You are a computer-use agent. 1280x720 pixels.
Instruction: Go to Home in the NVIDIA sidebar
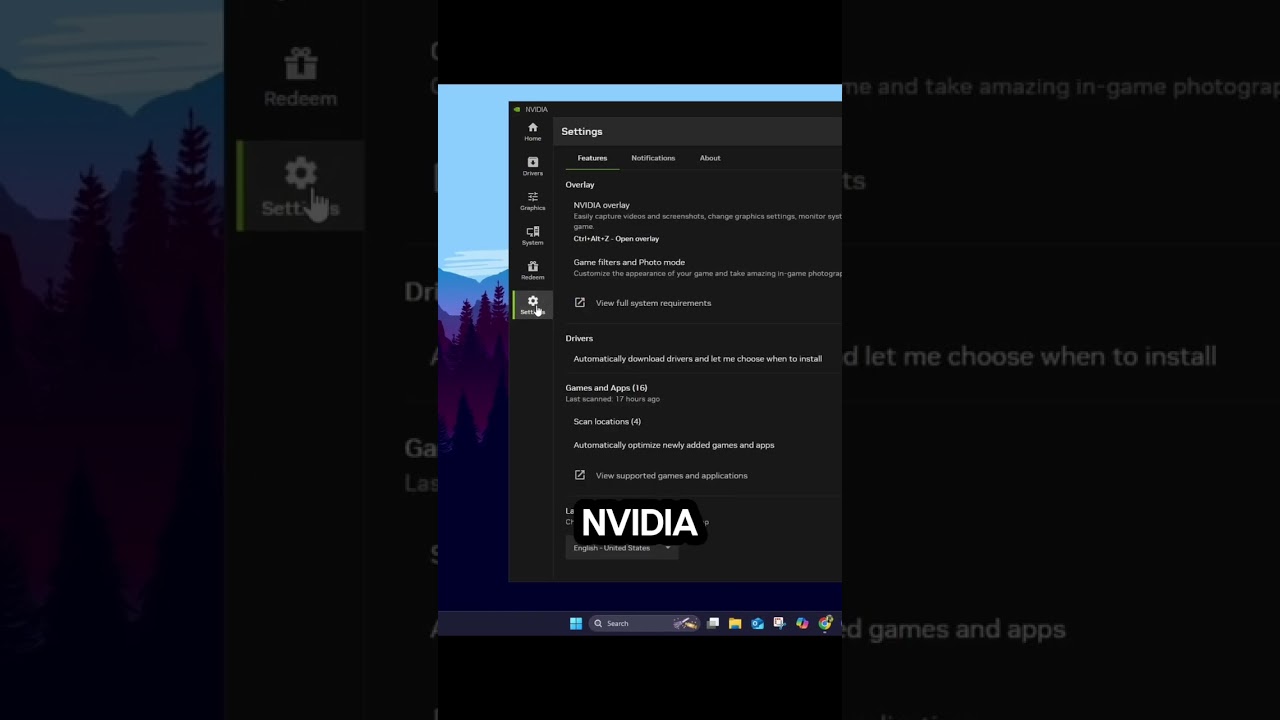(532, 131)
